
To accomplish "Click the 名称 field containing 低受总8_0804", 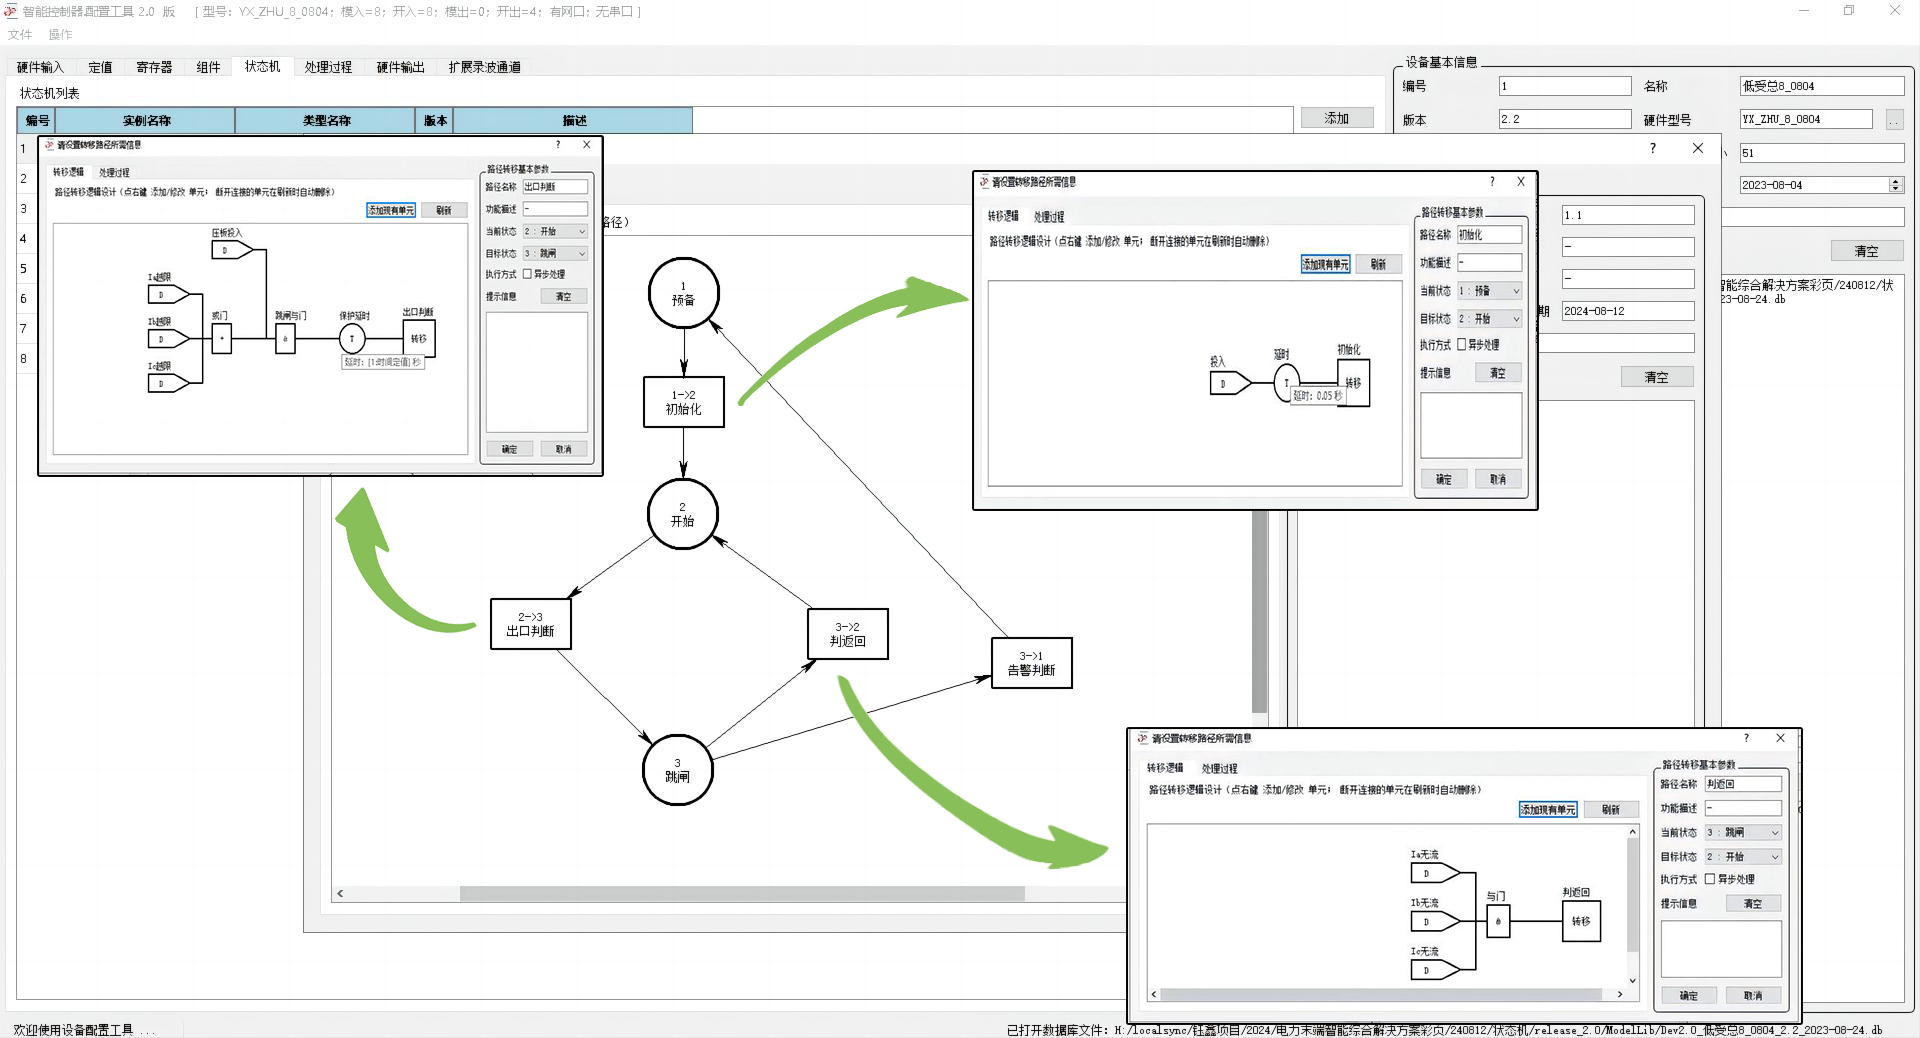I will 1820,86.
